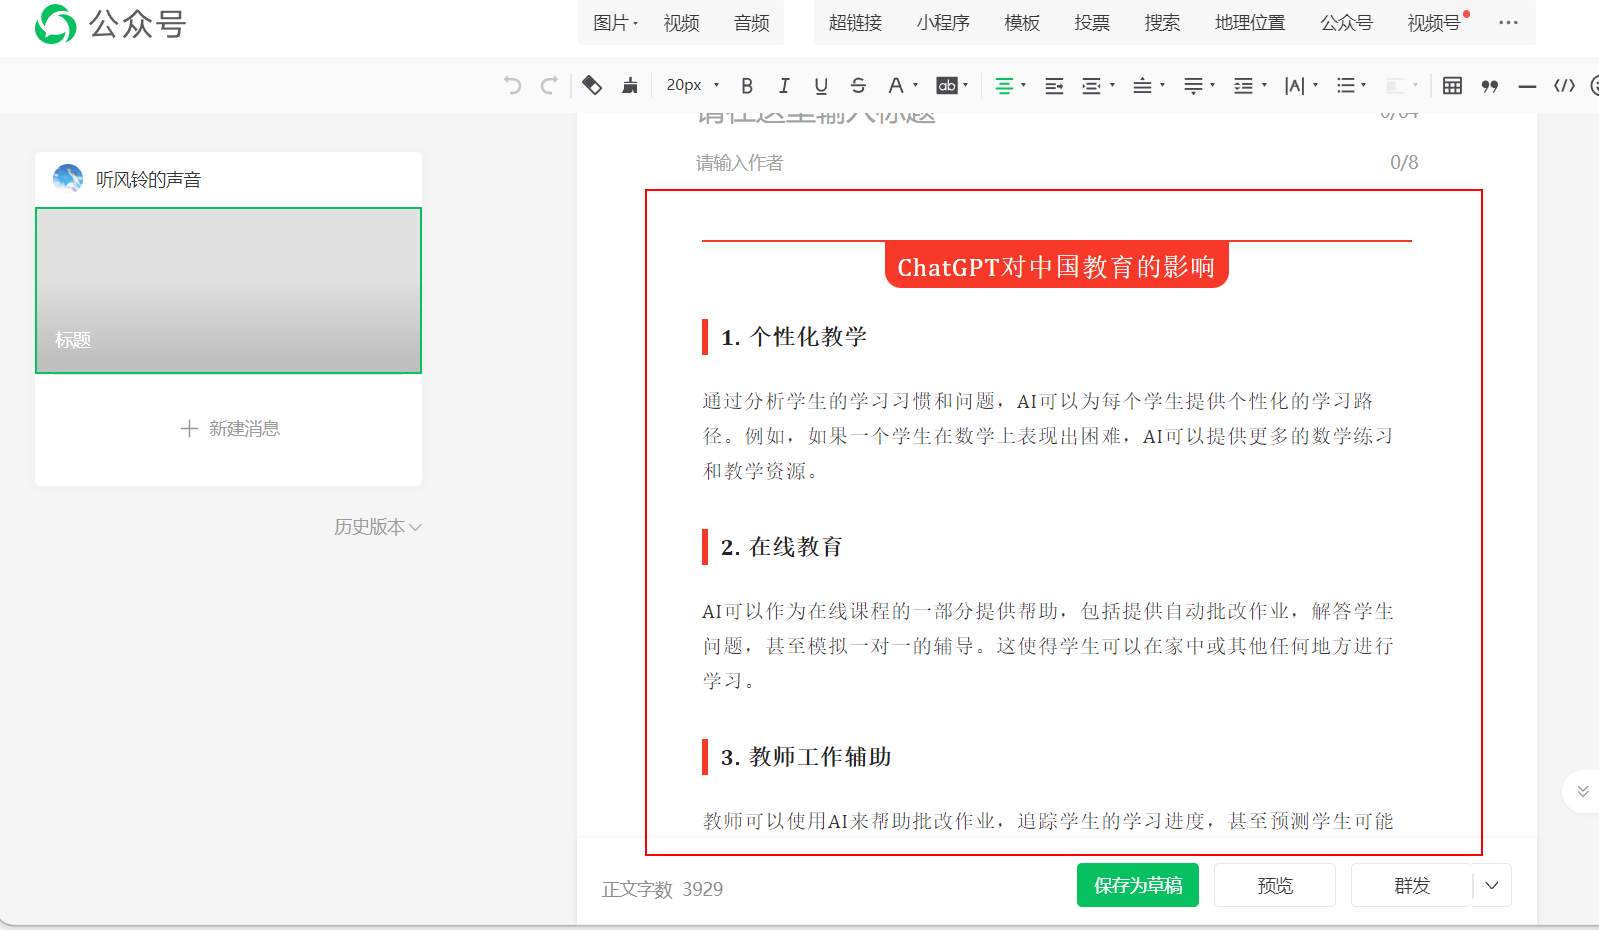The height and width of the screenshot is (930, 1599).
Task: Click the 3. 教师工作辅助 heading
Action: (806, 757)
